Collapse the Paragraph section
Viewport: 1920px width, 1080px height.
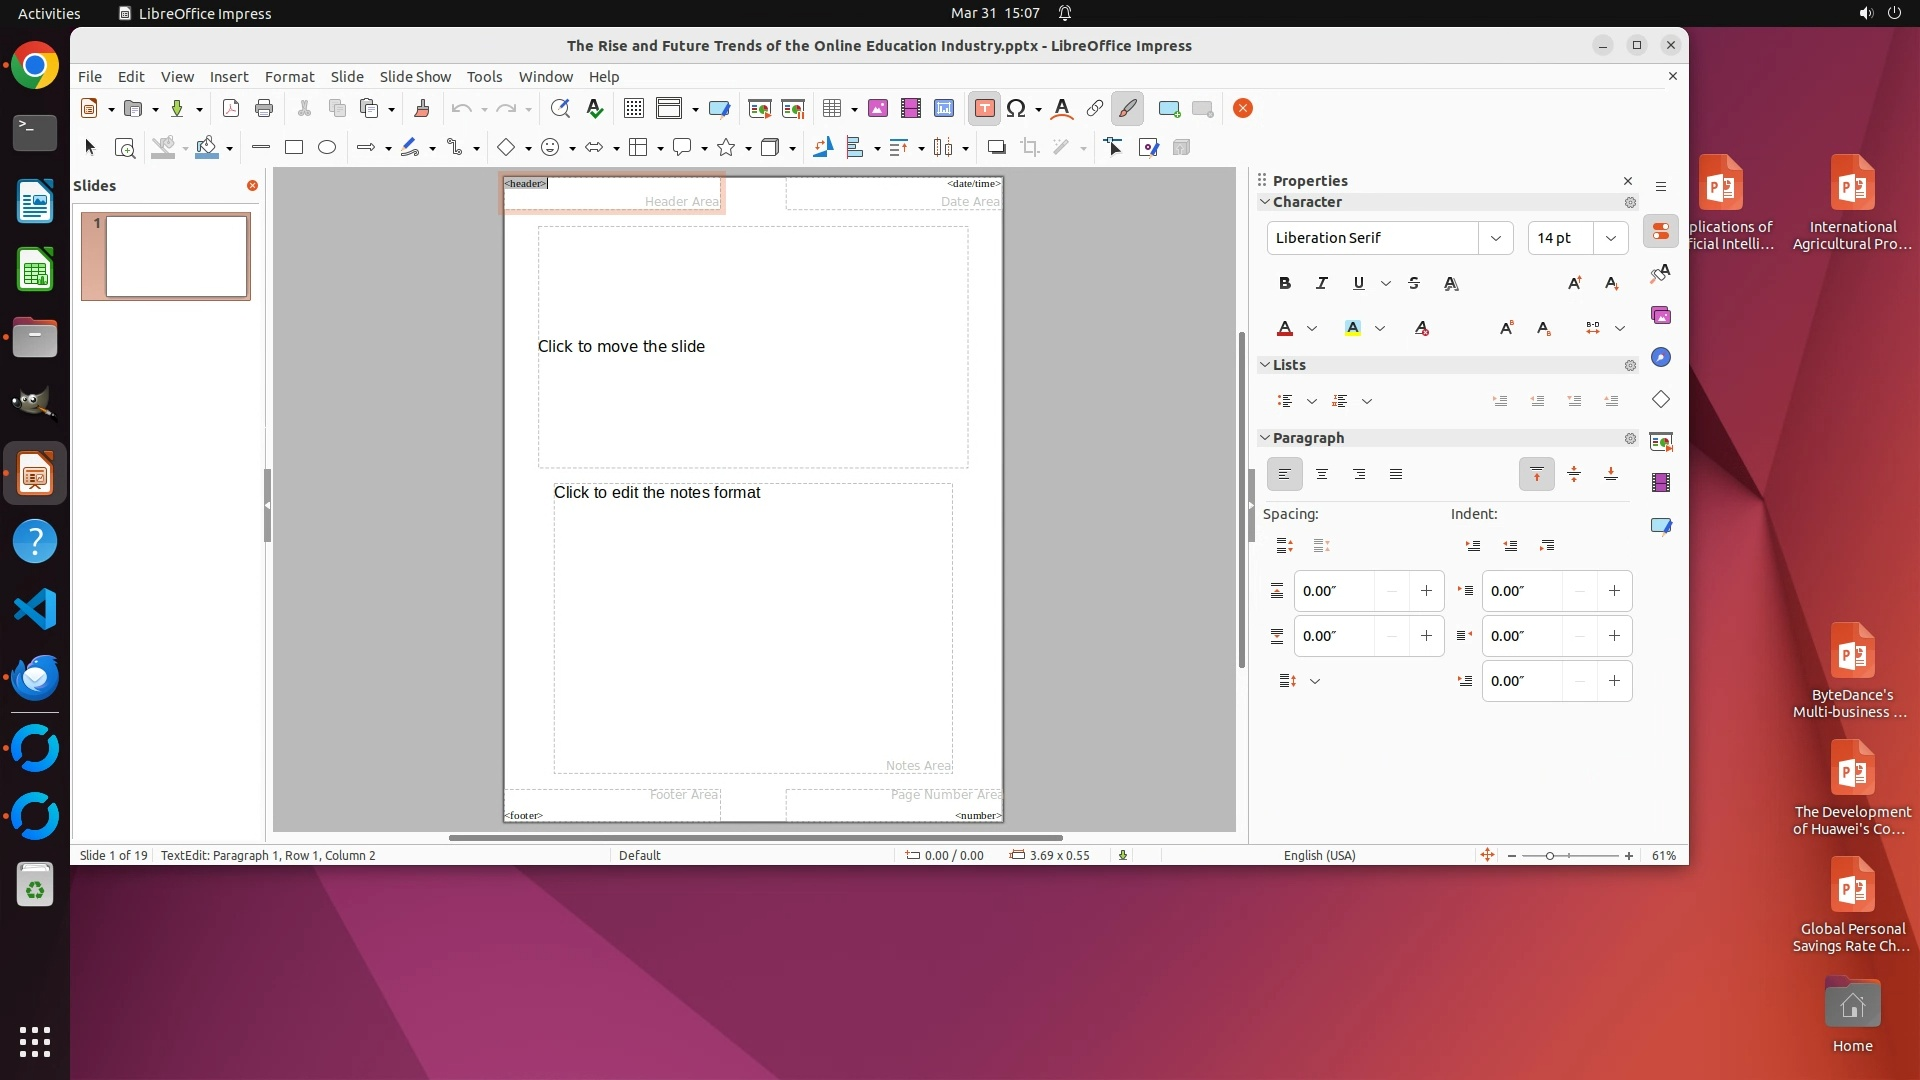[x=1265, y=438]
